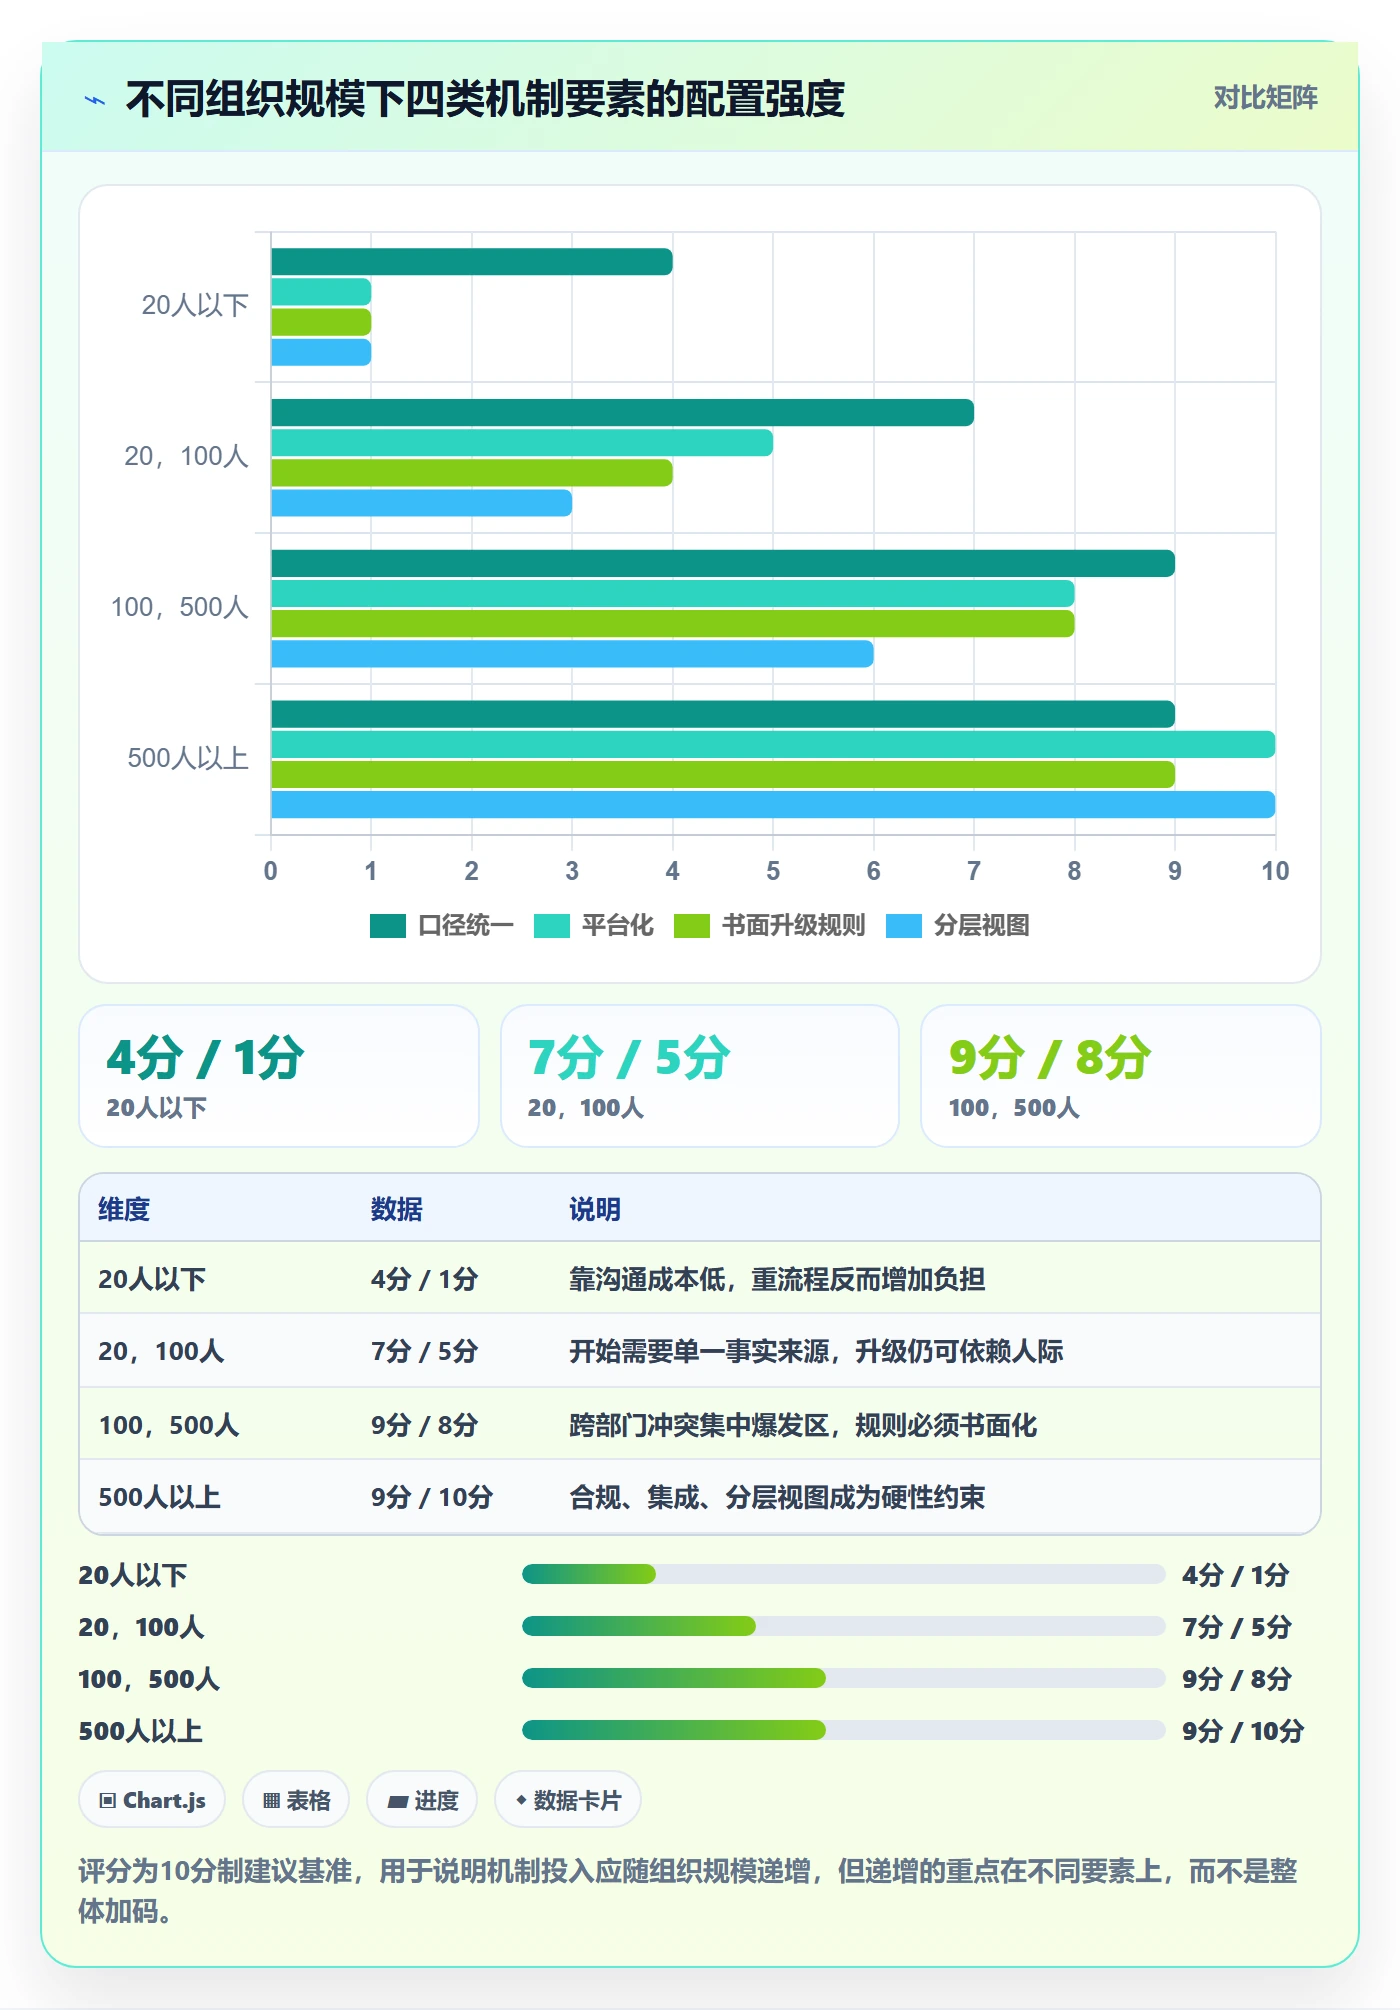
Task: Click the footnote starting with 评分为10分制建议基准
Action: coord(688,1890)
